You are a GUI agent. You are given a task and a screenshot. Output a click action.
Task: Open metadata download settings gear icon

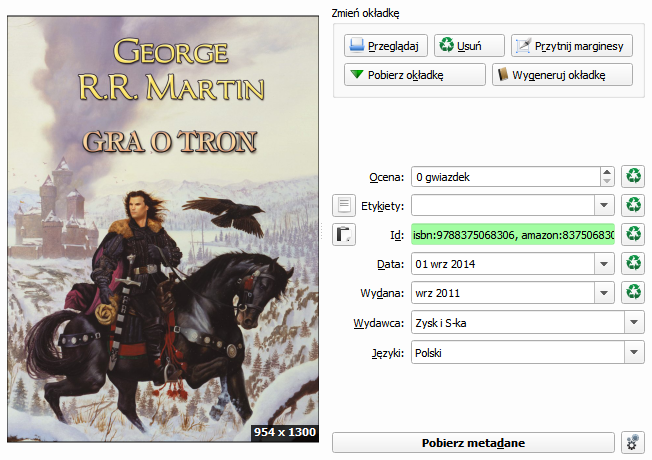coord(633,443)
